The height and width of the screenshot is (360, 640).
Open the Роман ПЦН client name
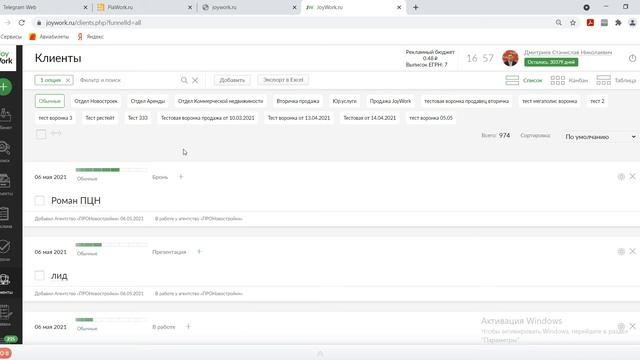pyautogui.click(x=76, y=200)
